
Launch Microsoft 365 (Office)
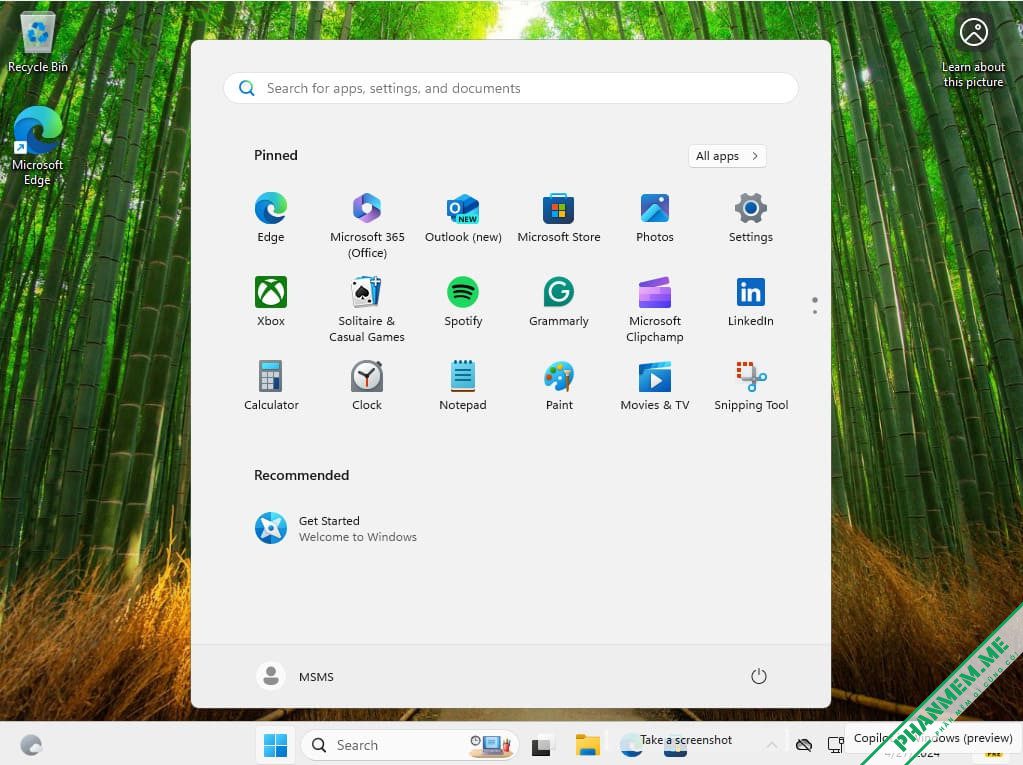click(367, 226)
